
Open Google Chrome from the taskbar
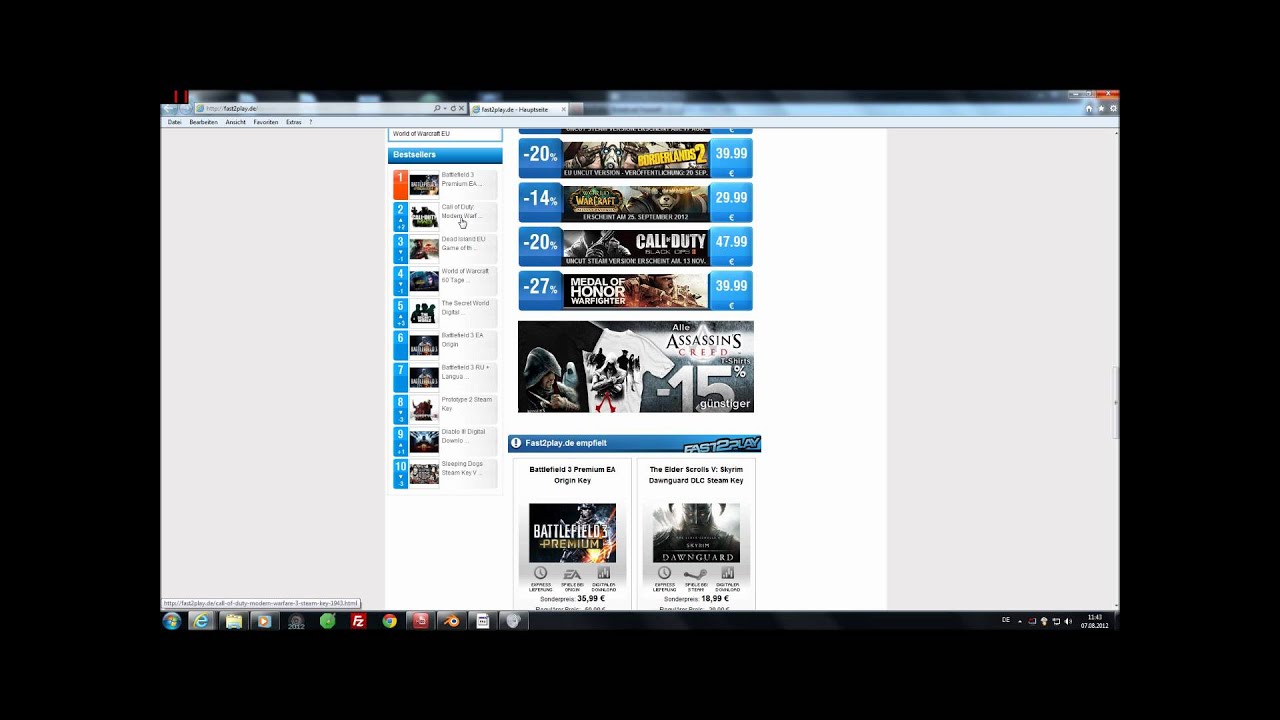[389, 621]
